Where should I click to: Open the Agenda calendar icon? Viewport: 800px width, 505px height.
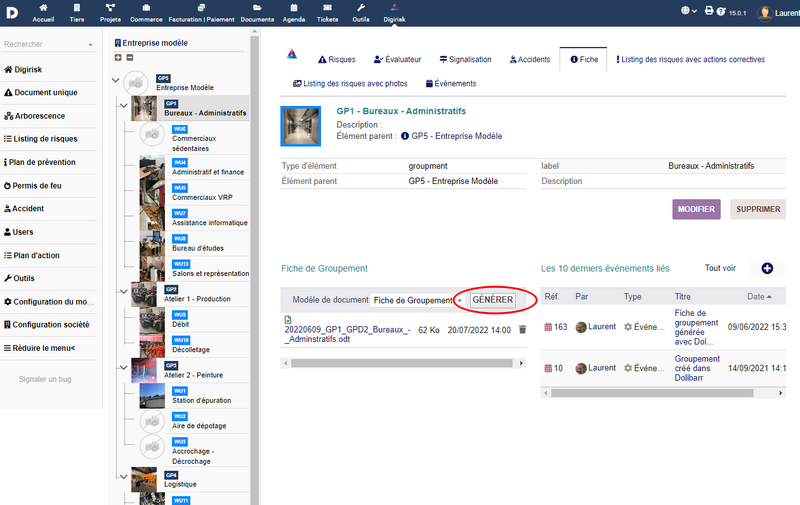point(294,8)
